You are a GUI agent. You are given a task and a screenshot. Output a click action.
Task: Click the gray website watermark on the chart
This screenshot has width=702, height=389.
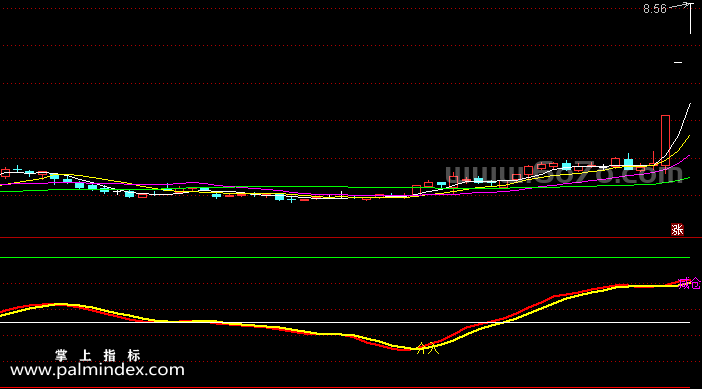pos(564,172)
